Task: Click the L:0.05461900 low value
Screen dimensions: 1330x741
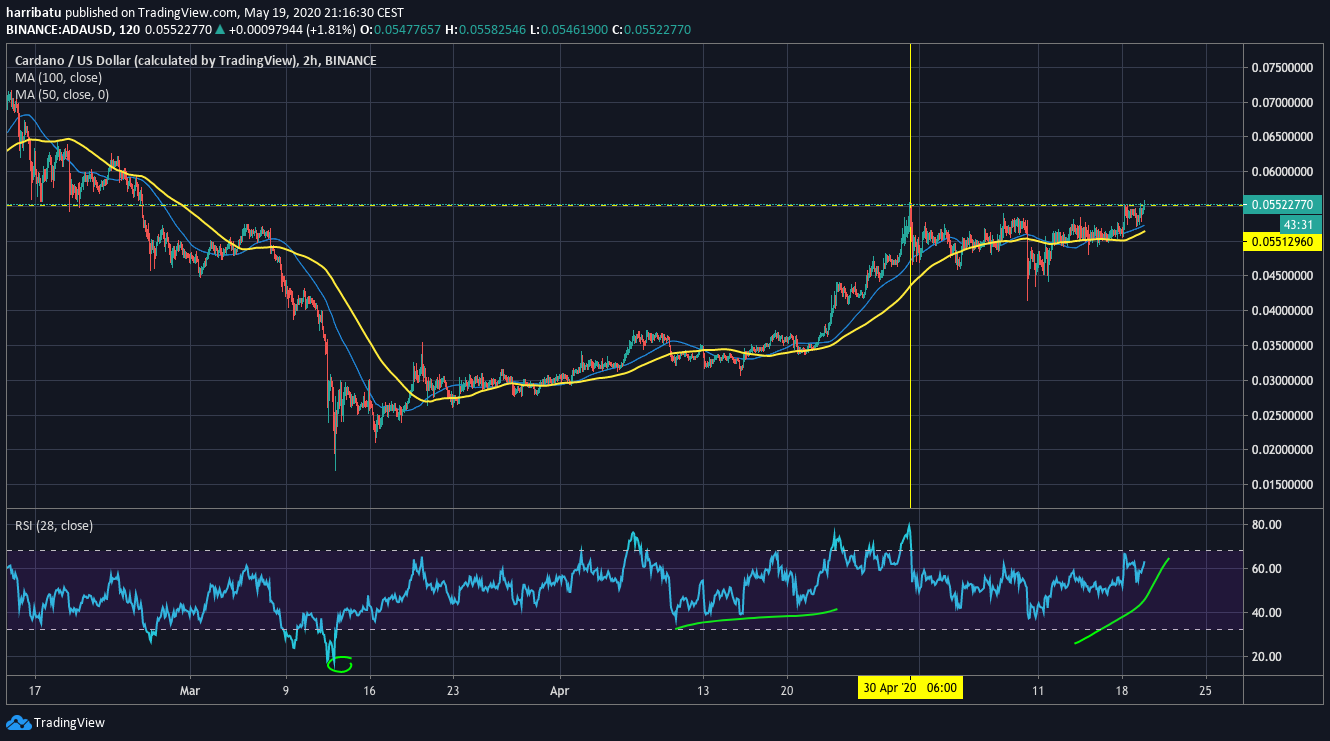Action: (569, 30)
